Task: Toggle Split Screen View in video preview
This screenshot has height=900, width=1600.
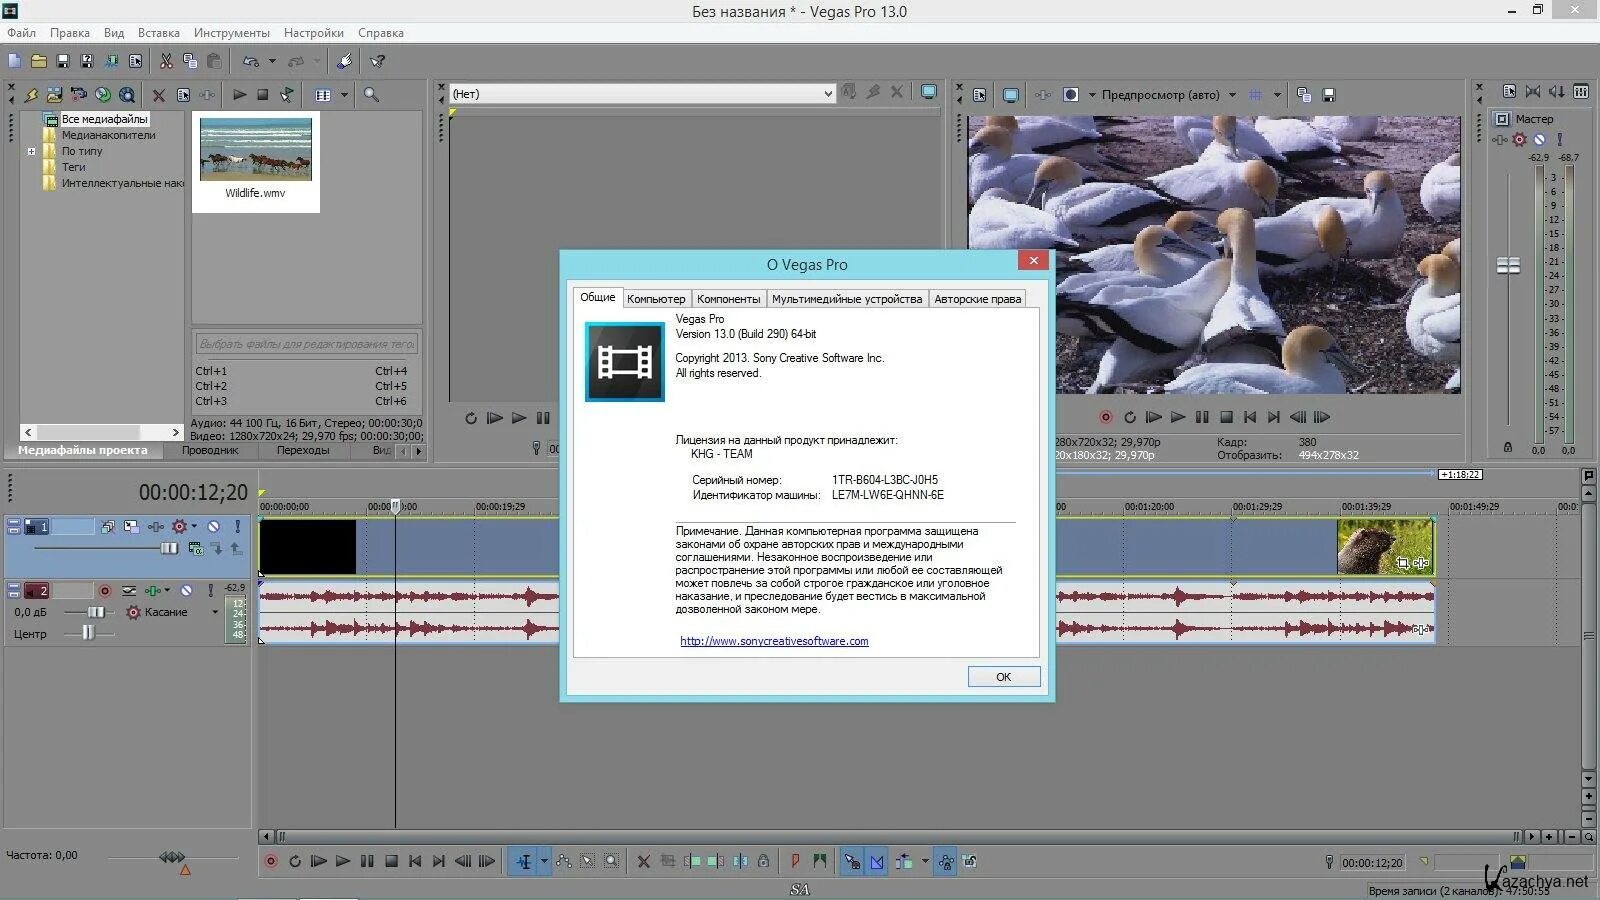Action: pyautogui.click(x=1071, y=95)
